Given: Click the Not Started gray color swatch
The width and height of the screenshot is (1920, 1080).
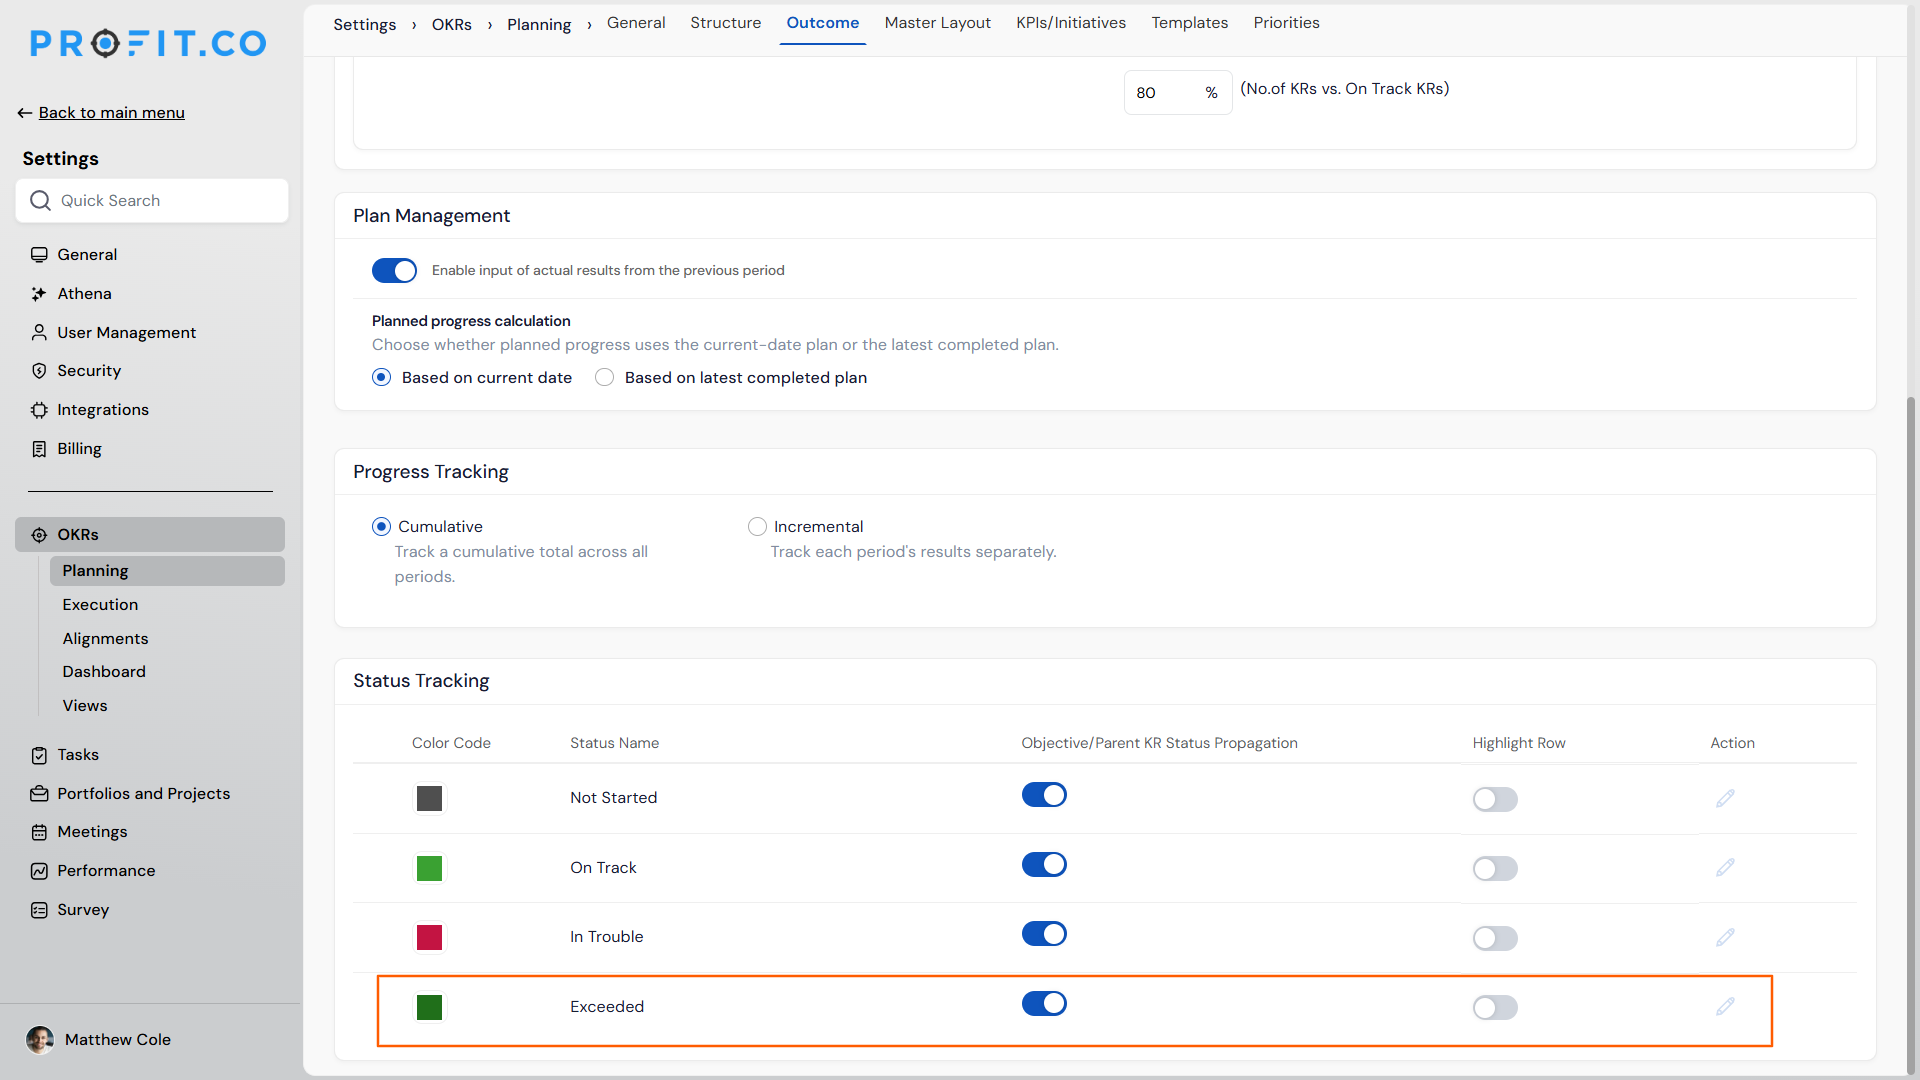Looking at the screenshot, I should click(429, 798).
